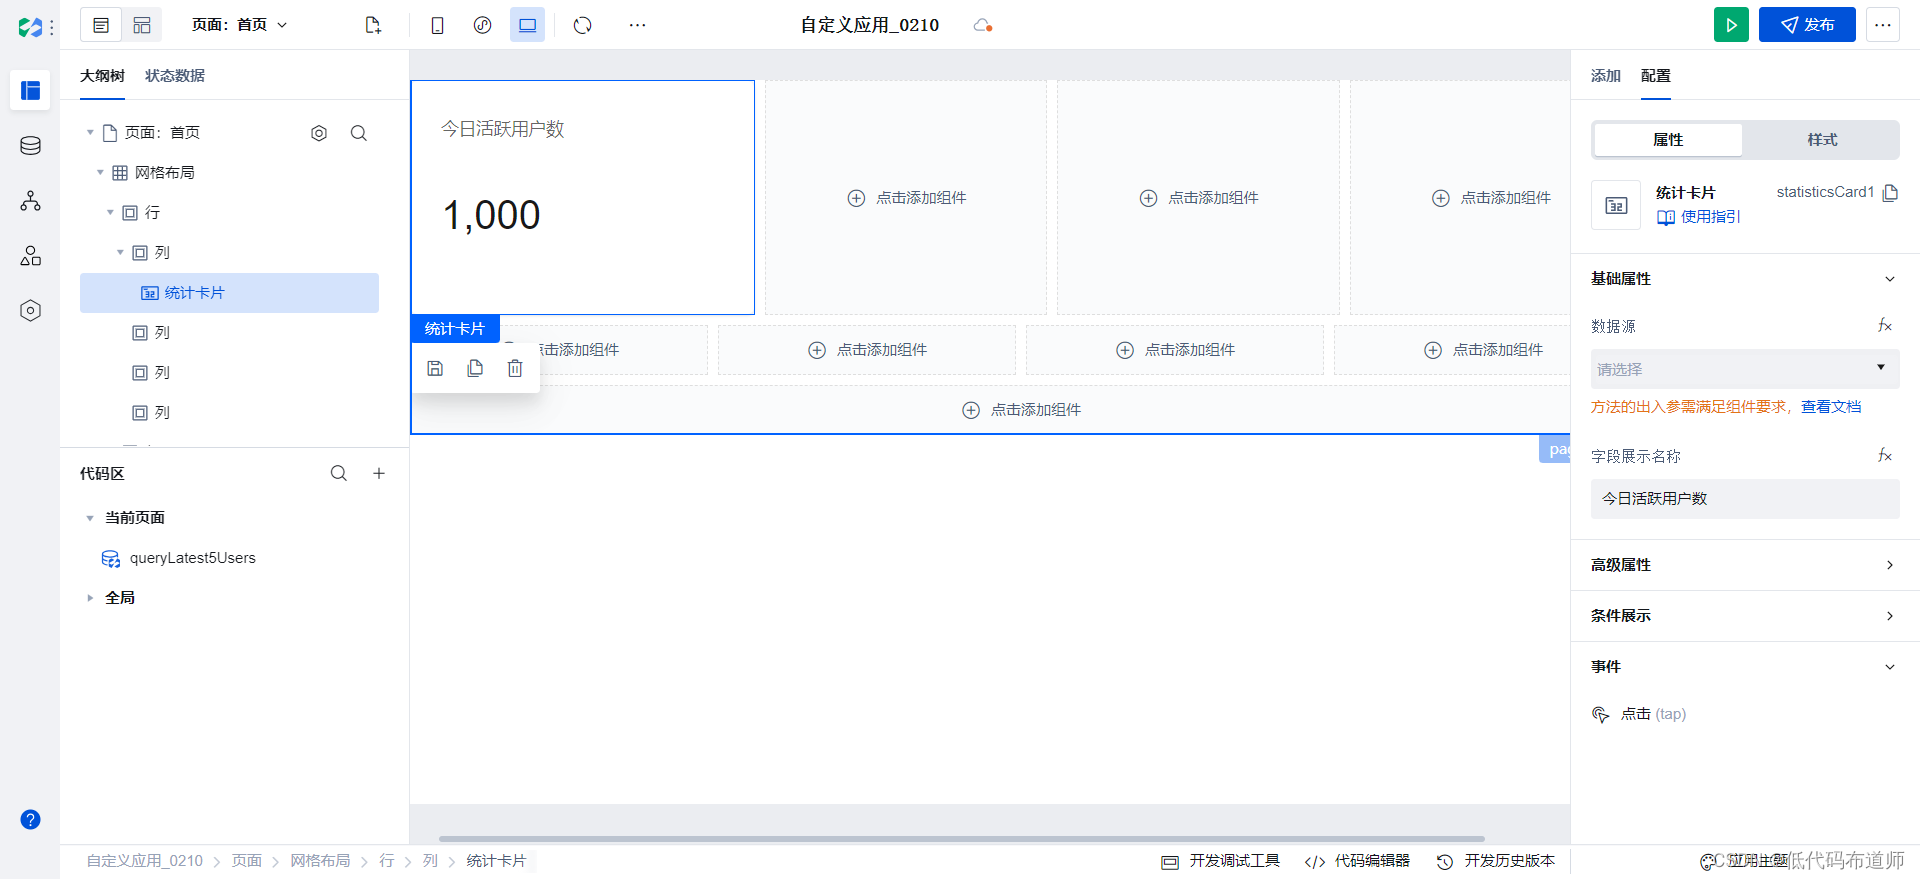1920x879 pixels.
Task: Add the 点击 (tap) event
Action: (1640, 714)
